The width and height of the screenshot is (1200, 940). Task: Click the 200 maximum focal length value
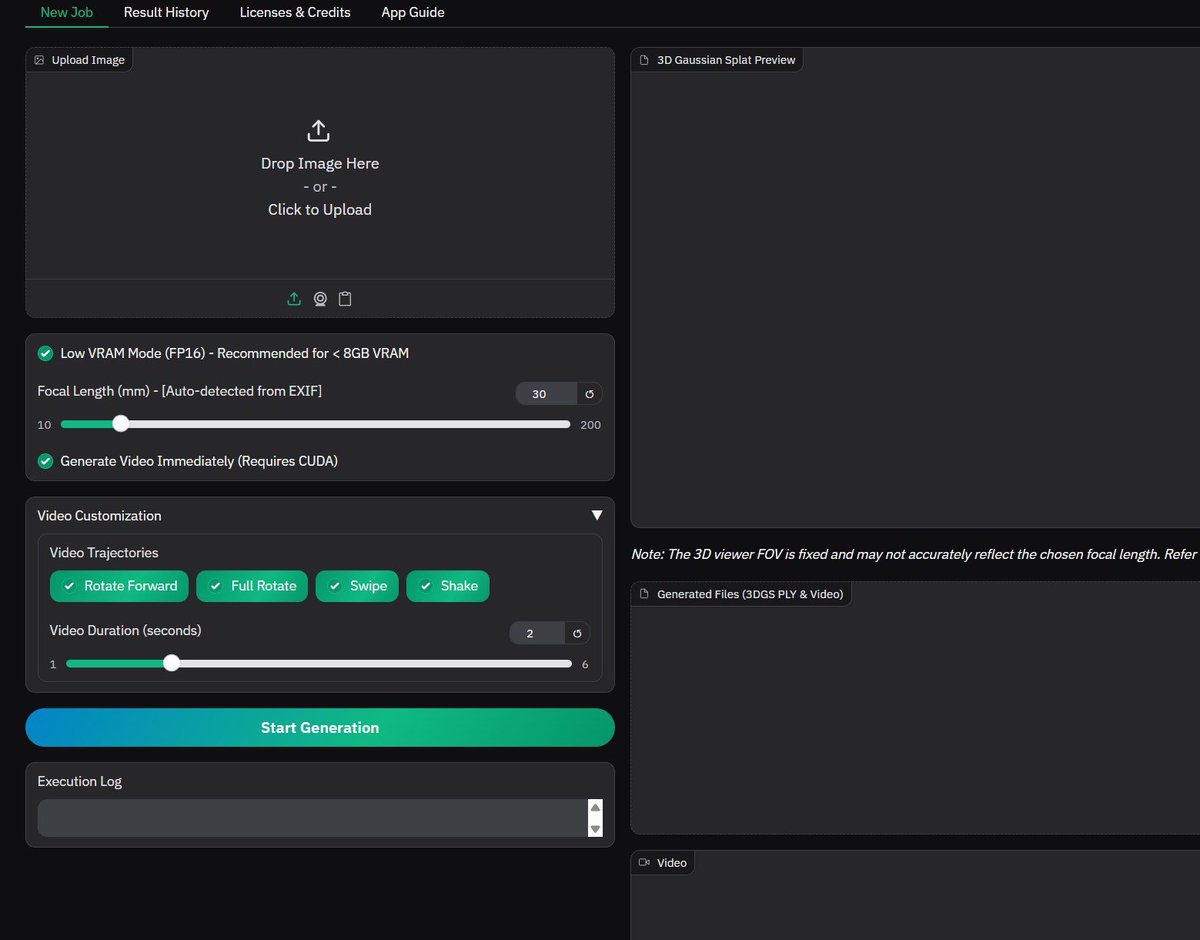click(x=590, y=425)
